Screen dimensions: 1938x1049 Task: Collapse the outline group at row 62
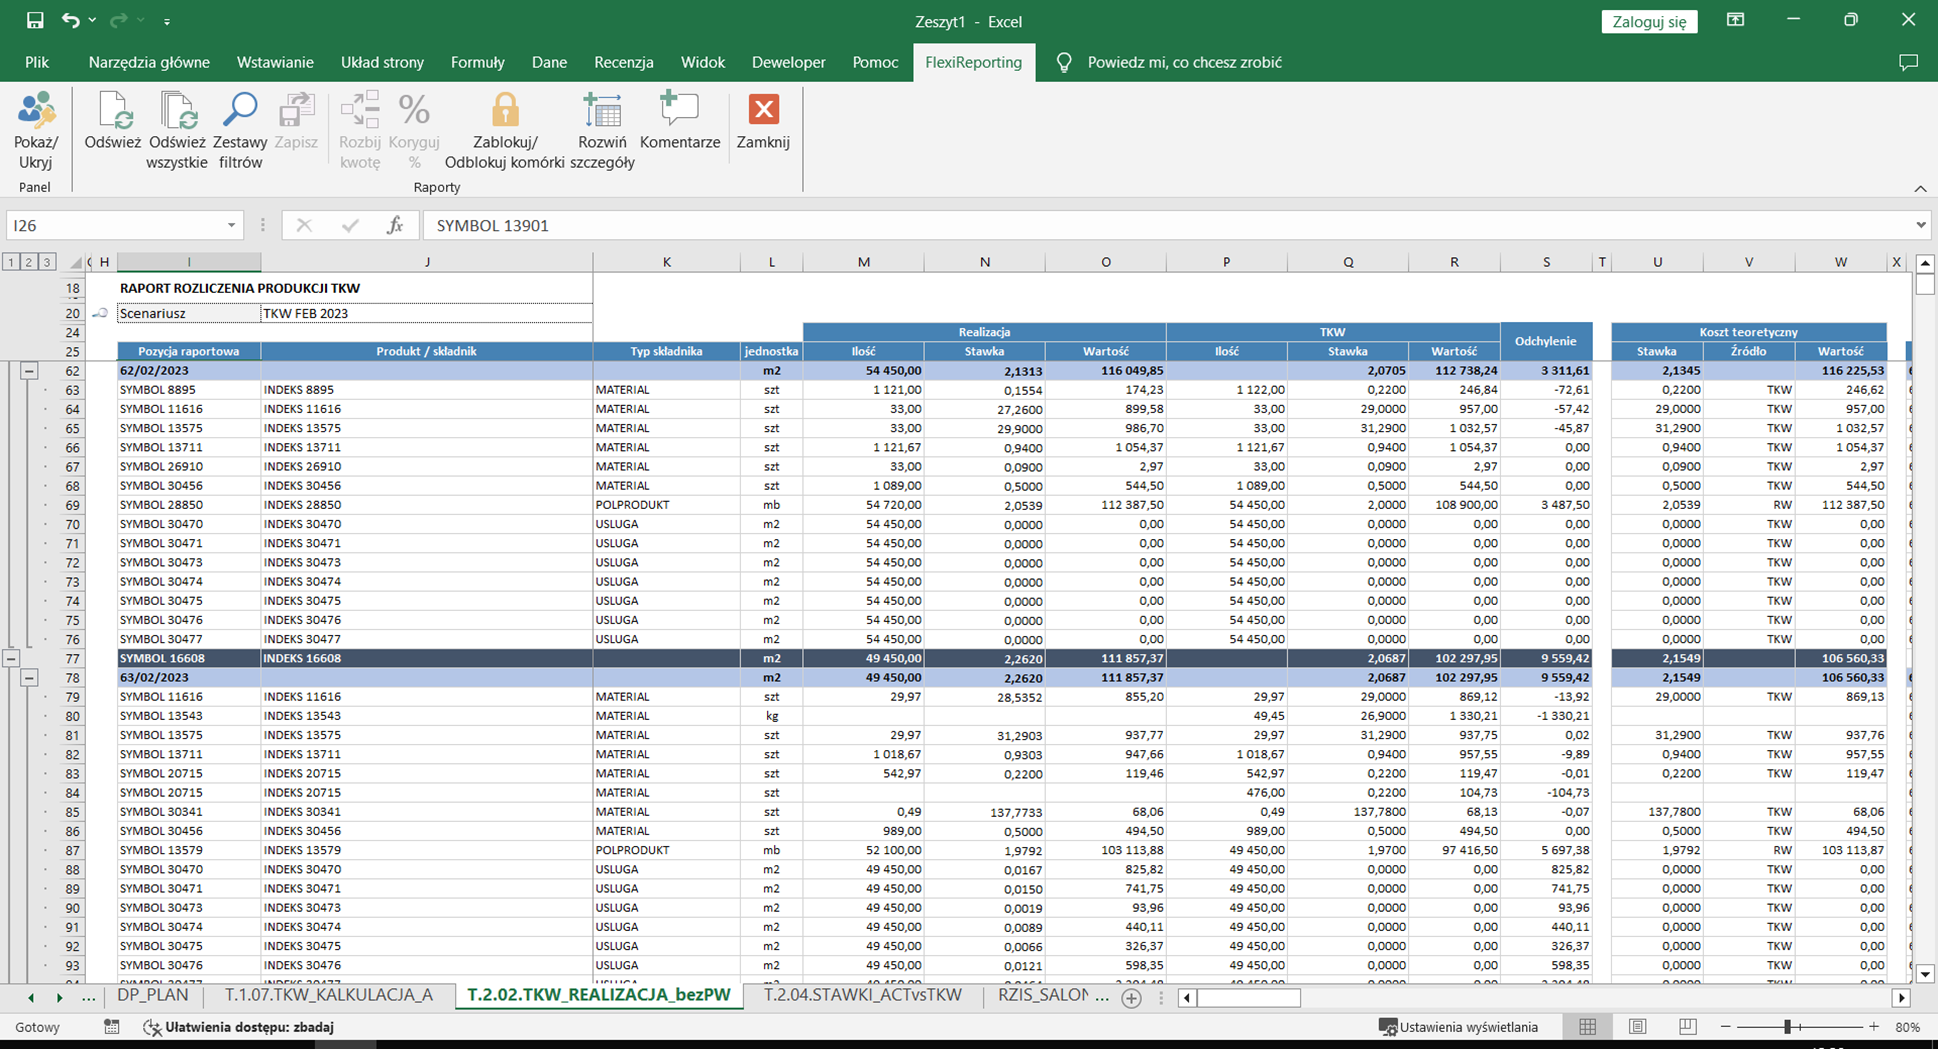(x=29, y=371)
